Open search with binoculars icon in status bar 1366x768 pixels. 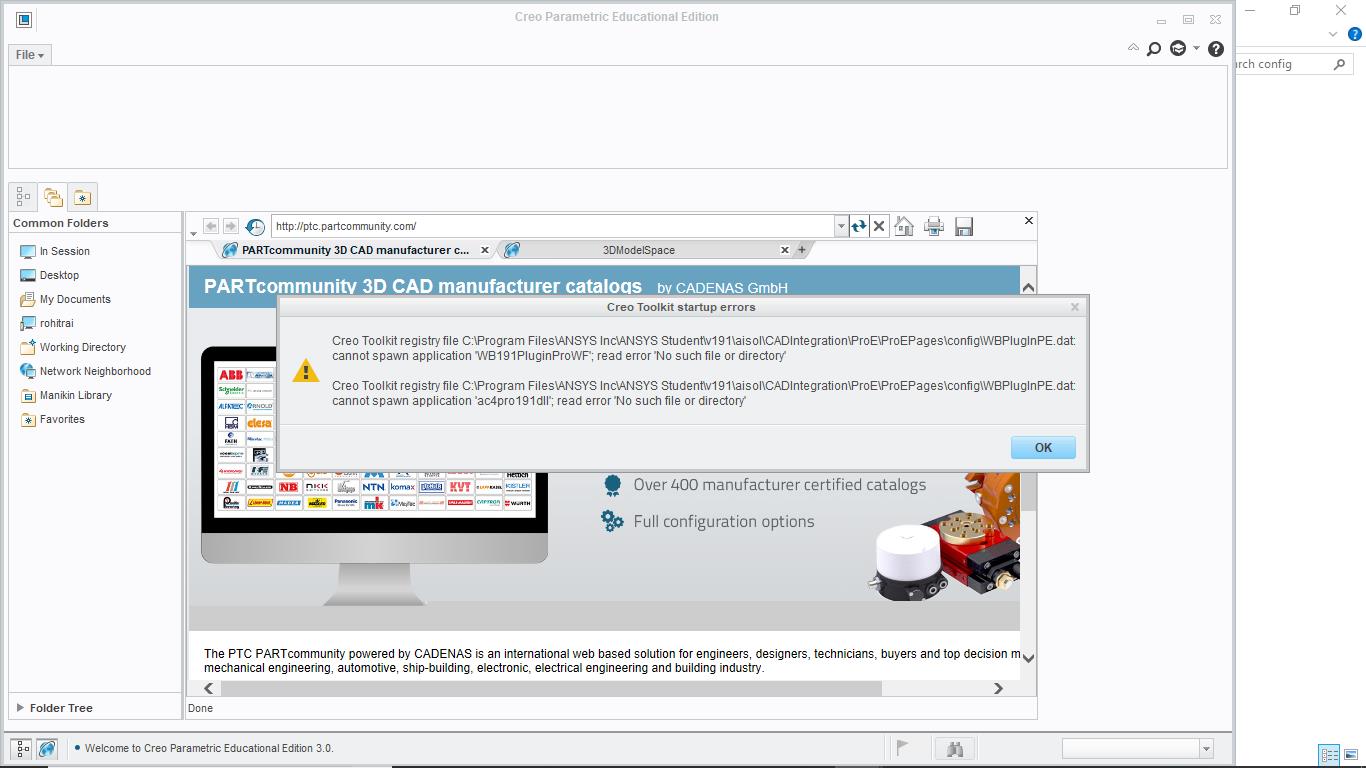pos(954,747)
